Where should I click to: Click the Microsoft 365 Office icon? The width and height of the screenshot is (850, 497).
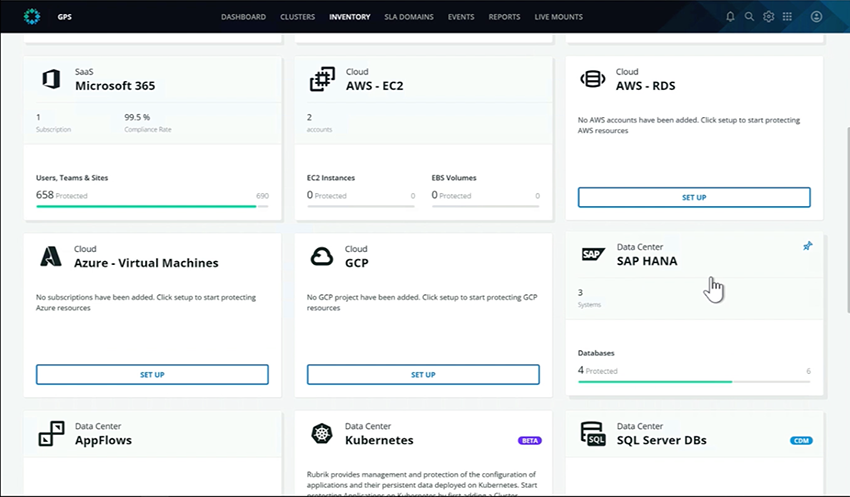51,79
